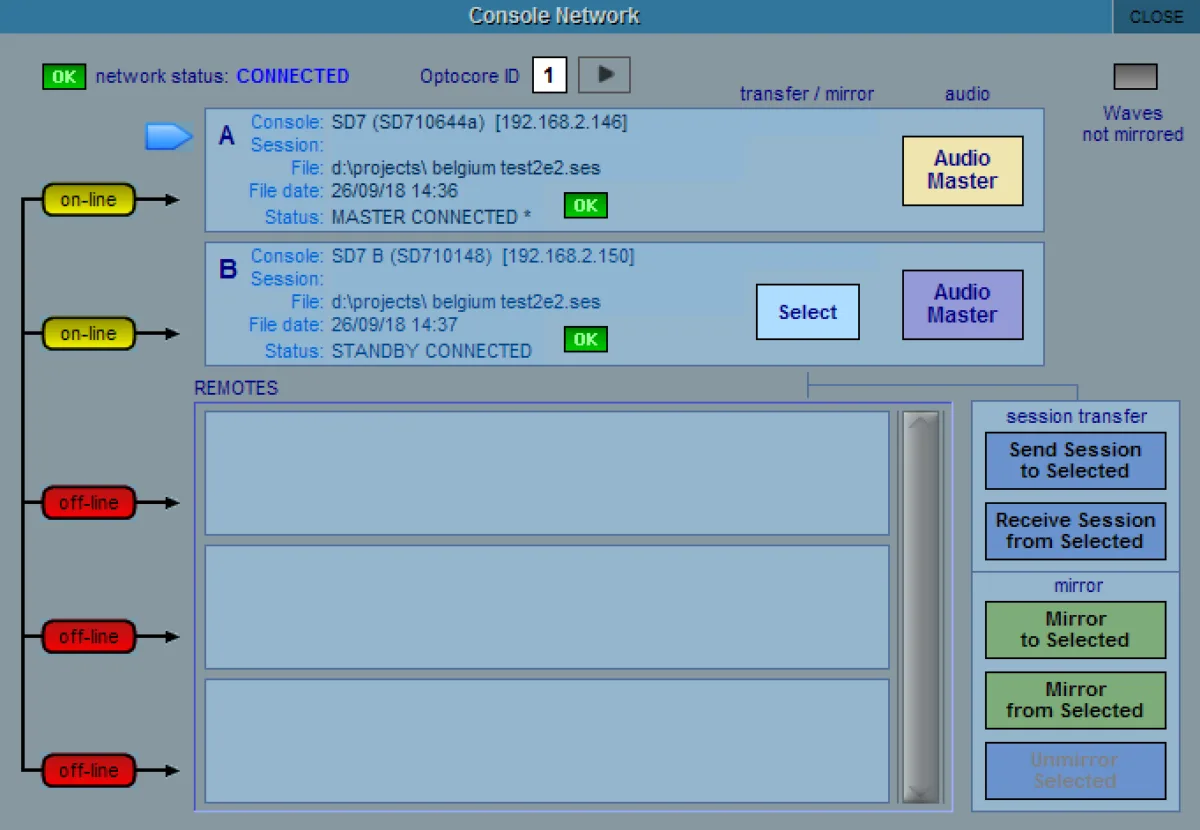Screen dimensions: 1200x830
Task: Click Receive Session from Selected
Action: click(1075, 531)
